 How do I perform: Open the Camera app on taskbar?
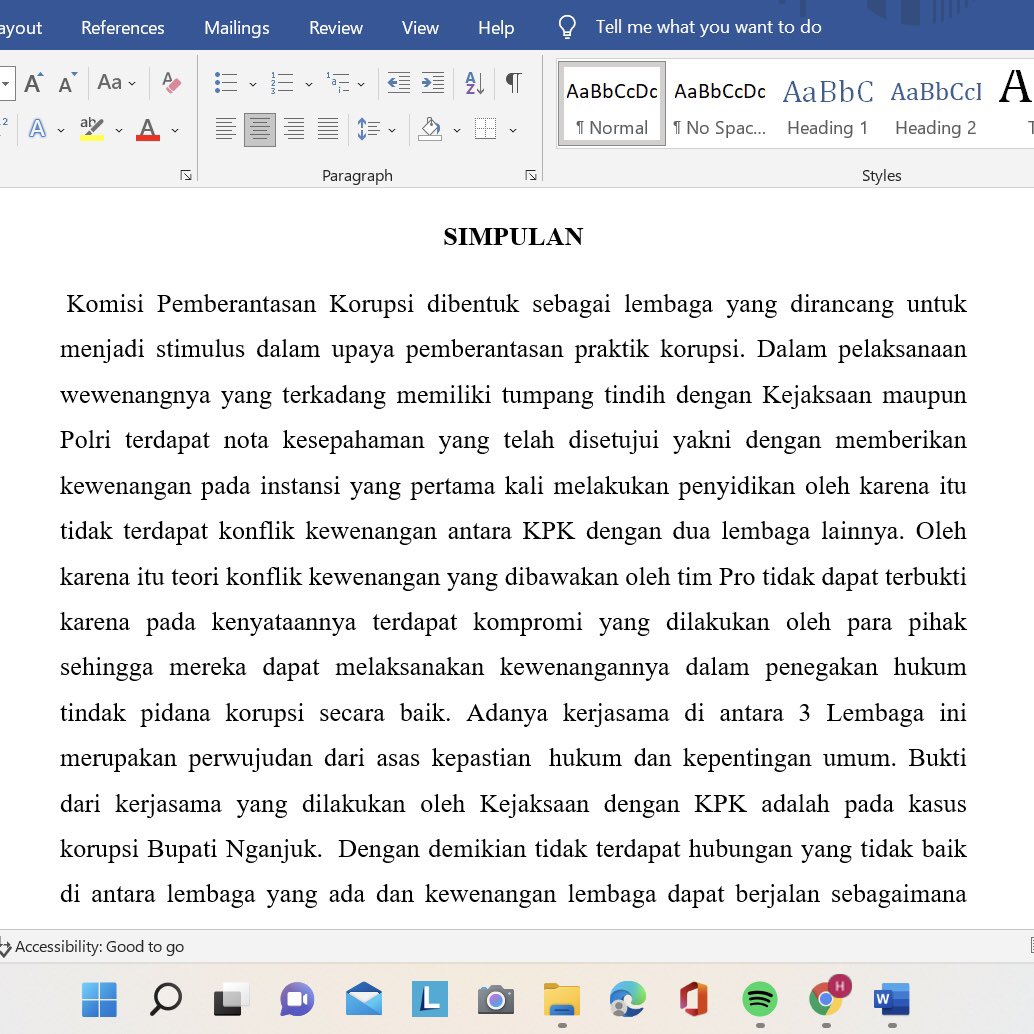496,999
